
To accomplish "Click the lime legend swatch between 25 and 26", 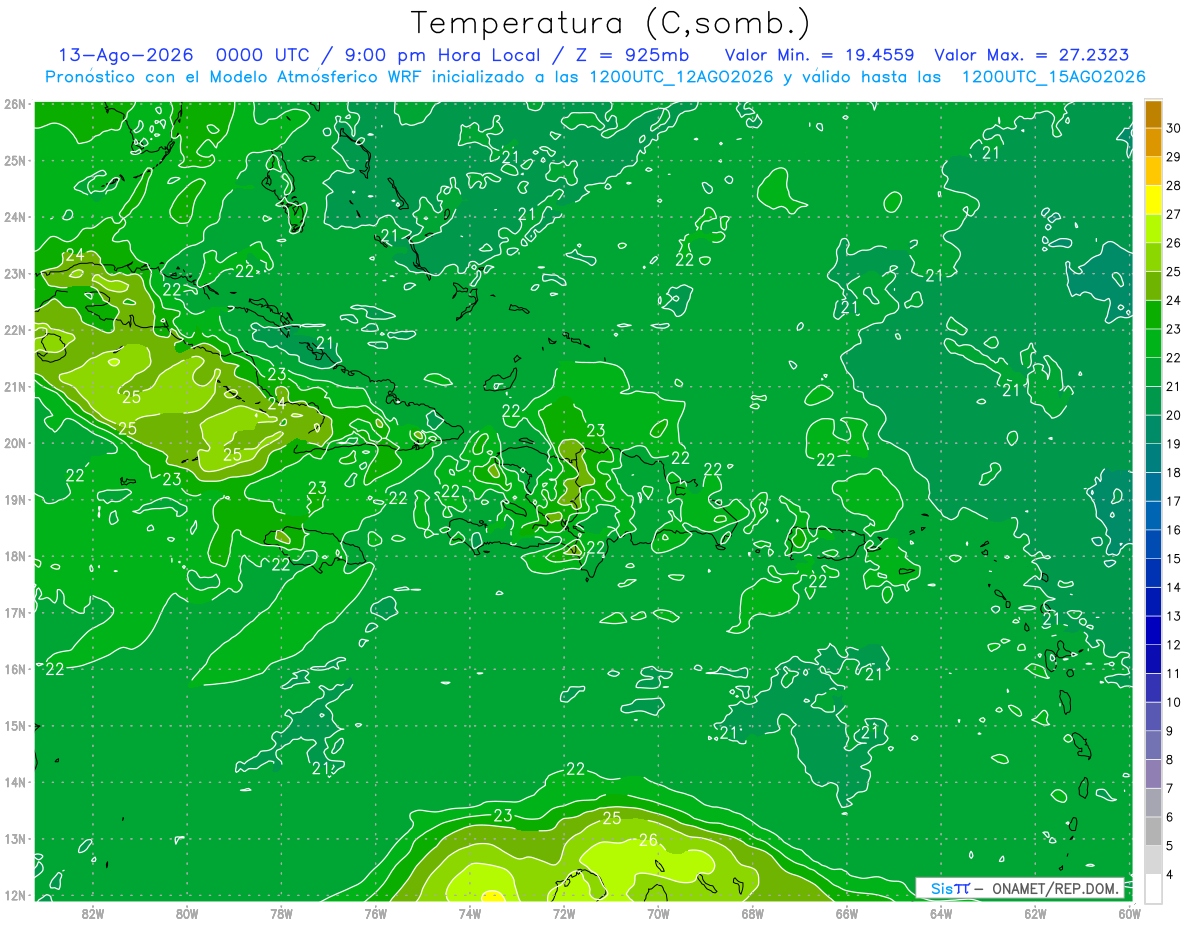I will [1153, 258].
